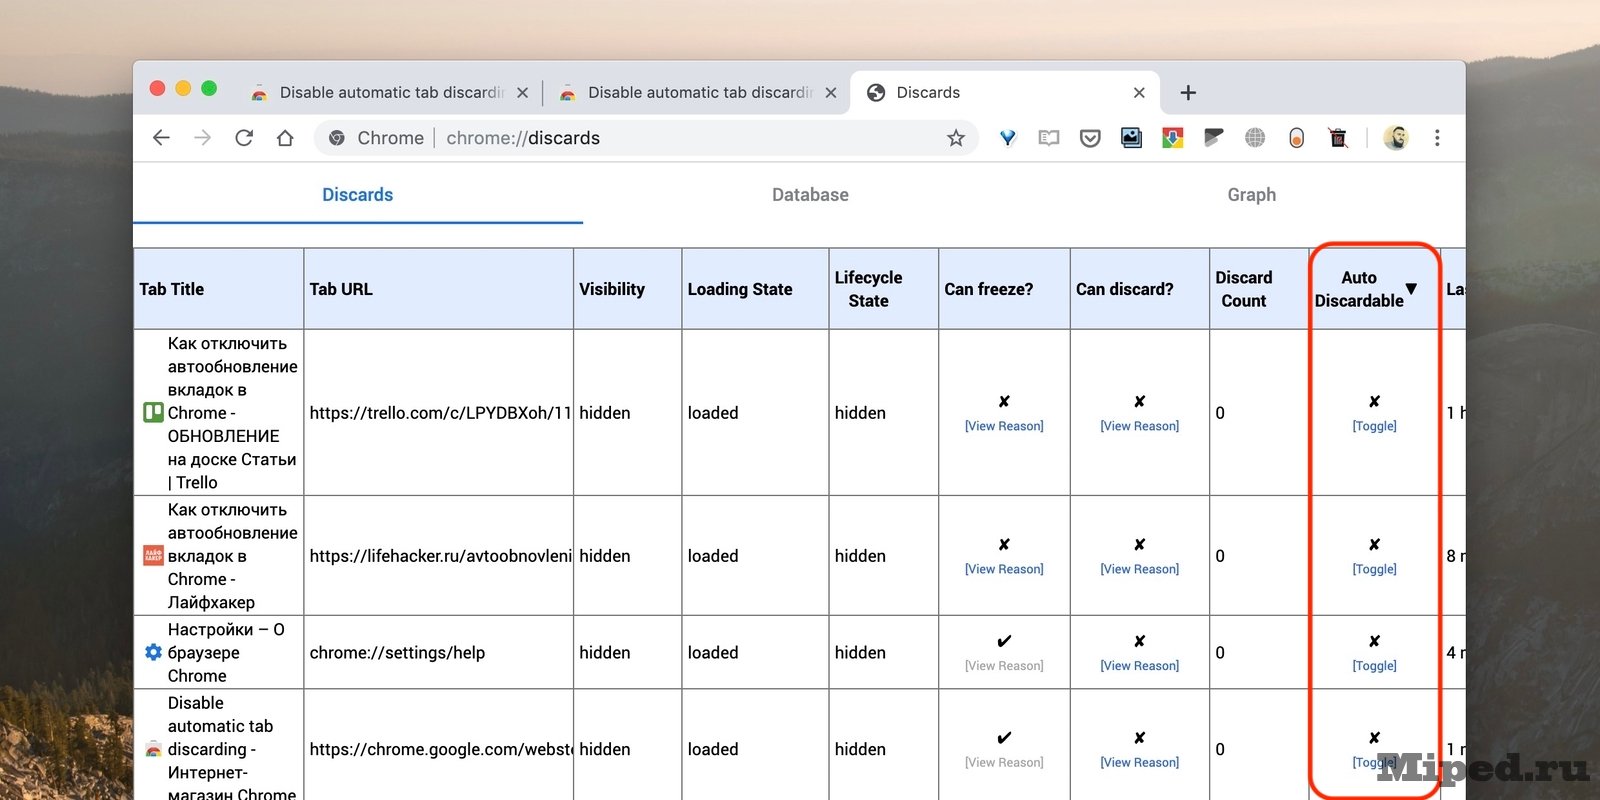Open the home page button
This screenshot has height=800, width=1600.
[285, 138]
